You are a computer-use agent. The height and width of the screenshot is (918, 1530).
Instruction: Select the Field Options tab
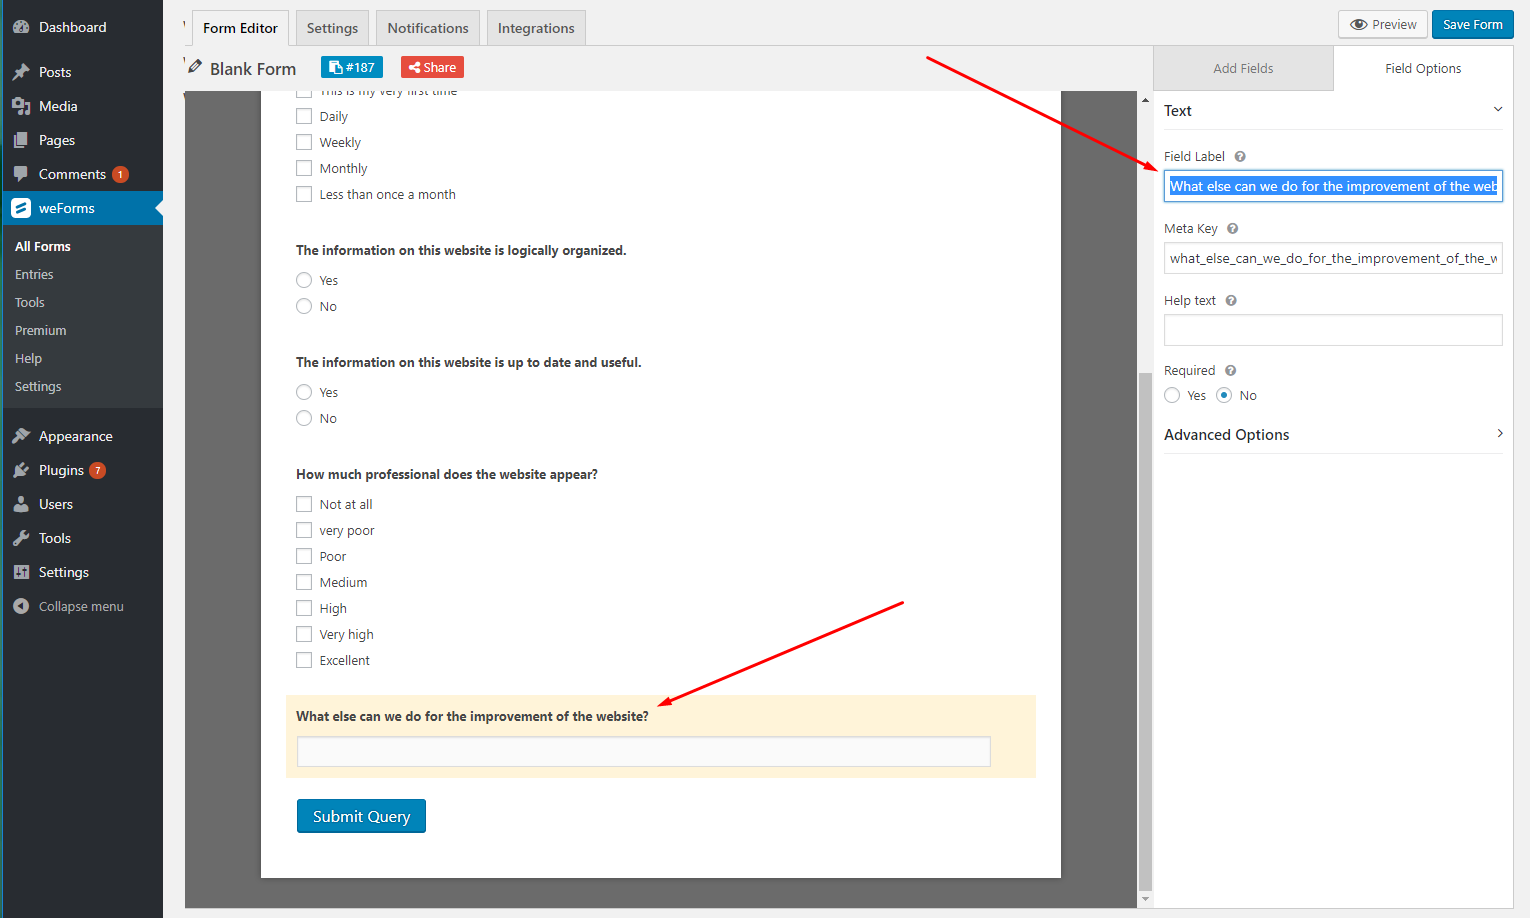(x=1423, y=68)
